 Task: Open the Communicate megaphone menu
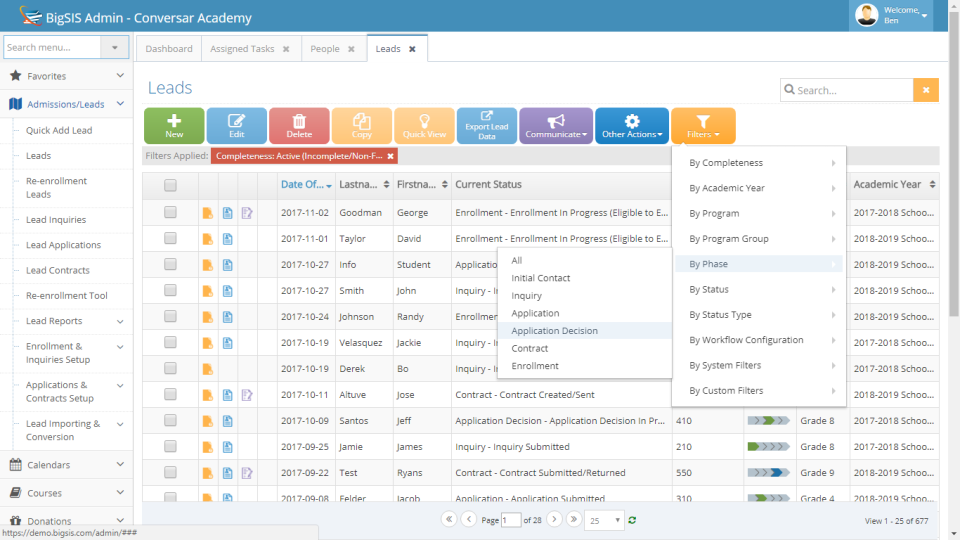(x=556, y=126)
